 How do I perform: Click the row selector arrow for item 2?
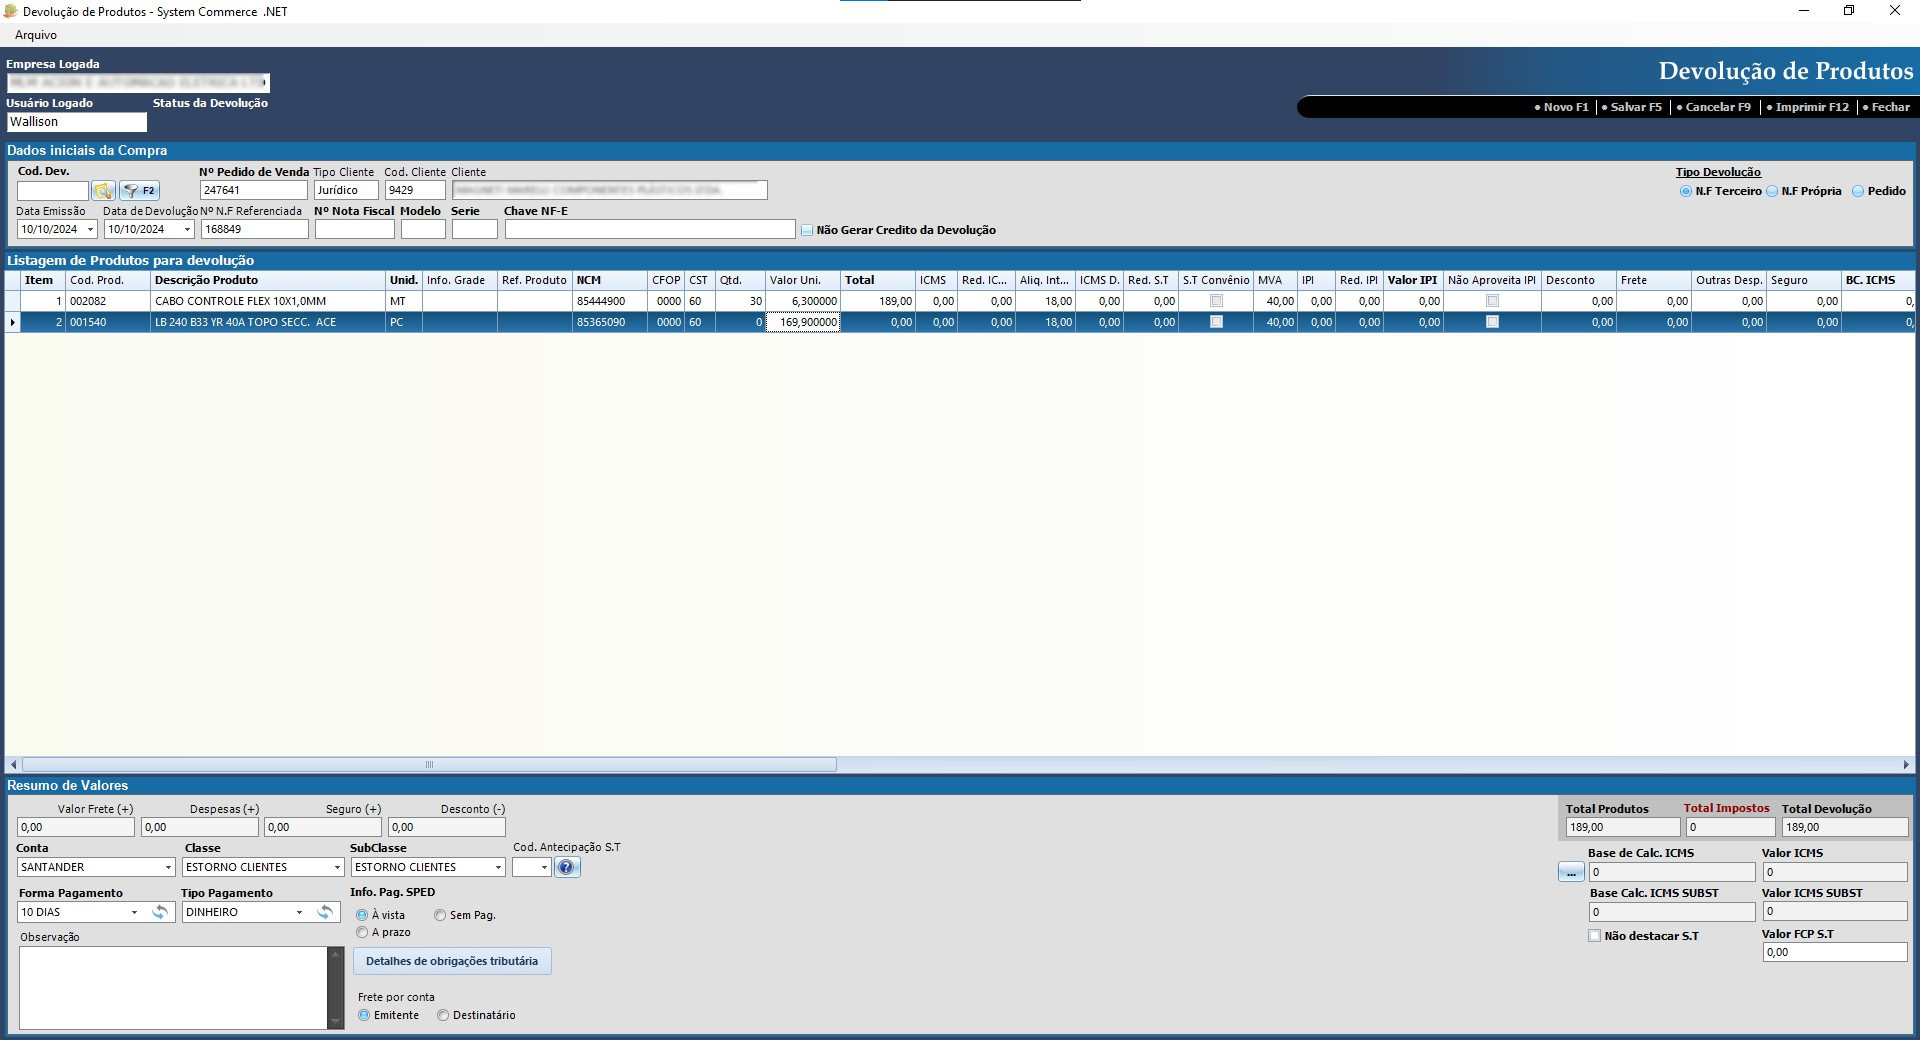(12, 322)
